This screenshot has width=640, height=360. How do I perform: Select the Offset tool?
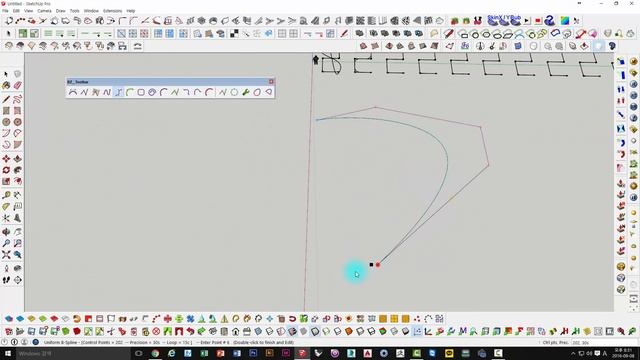tap(18, 181)
